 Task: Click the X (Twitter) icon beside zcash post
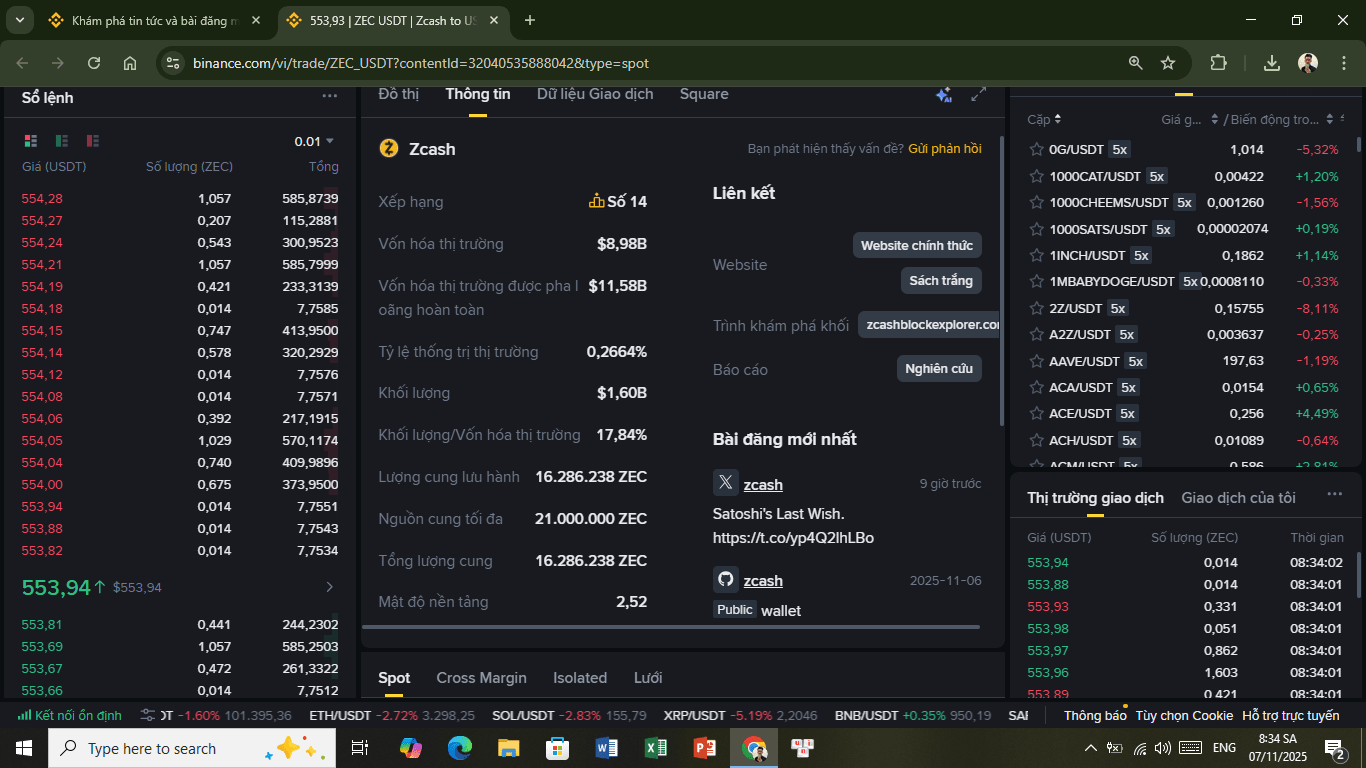[726, 483]
